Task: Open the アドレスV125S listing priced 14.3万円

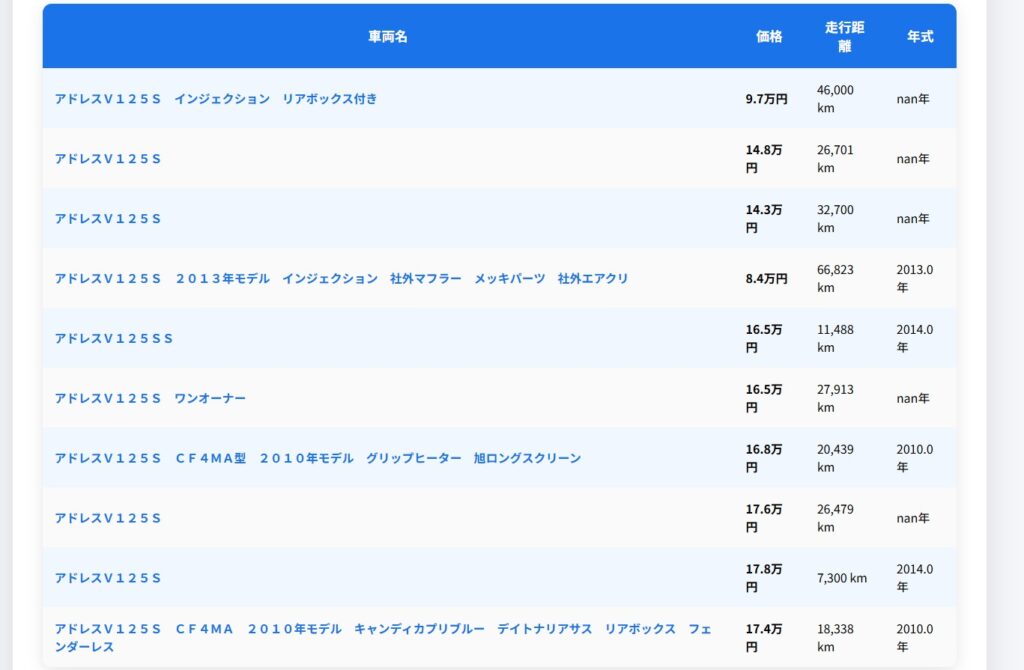Action: point(108,219)
